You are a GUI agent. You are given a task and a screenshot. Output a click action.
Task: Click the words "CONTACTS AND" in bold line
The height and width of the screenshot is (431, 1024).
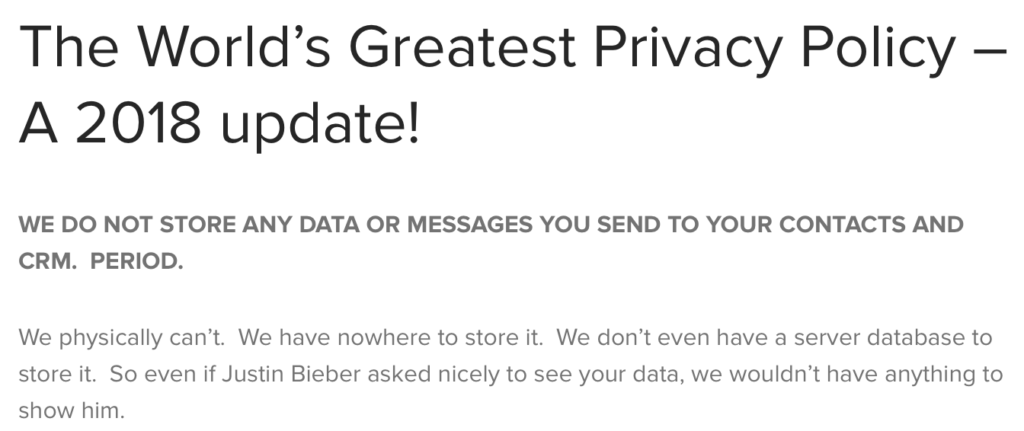(871, 225)
